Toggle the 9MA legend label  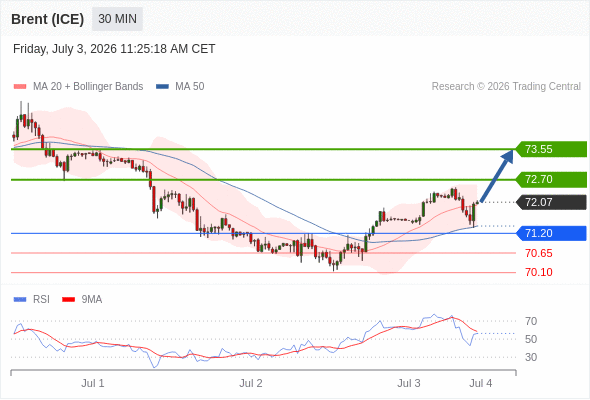[x=92, y=300]
